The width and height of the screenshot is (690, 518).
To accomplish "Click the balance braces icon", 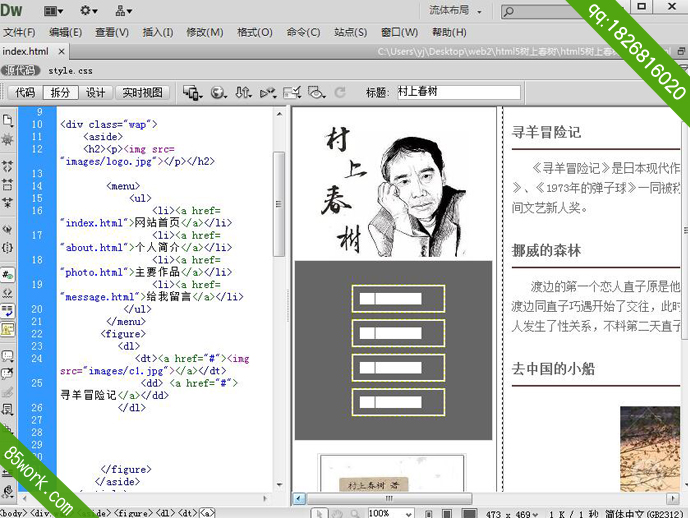I will pos(7,248).
